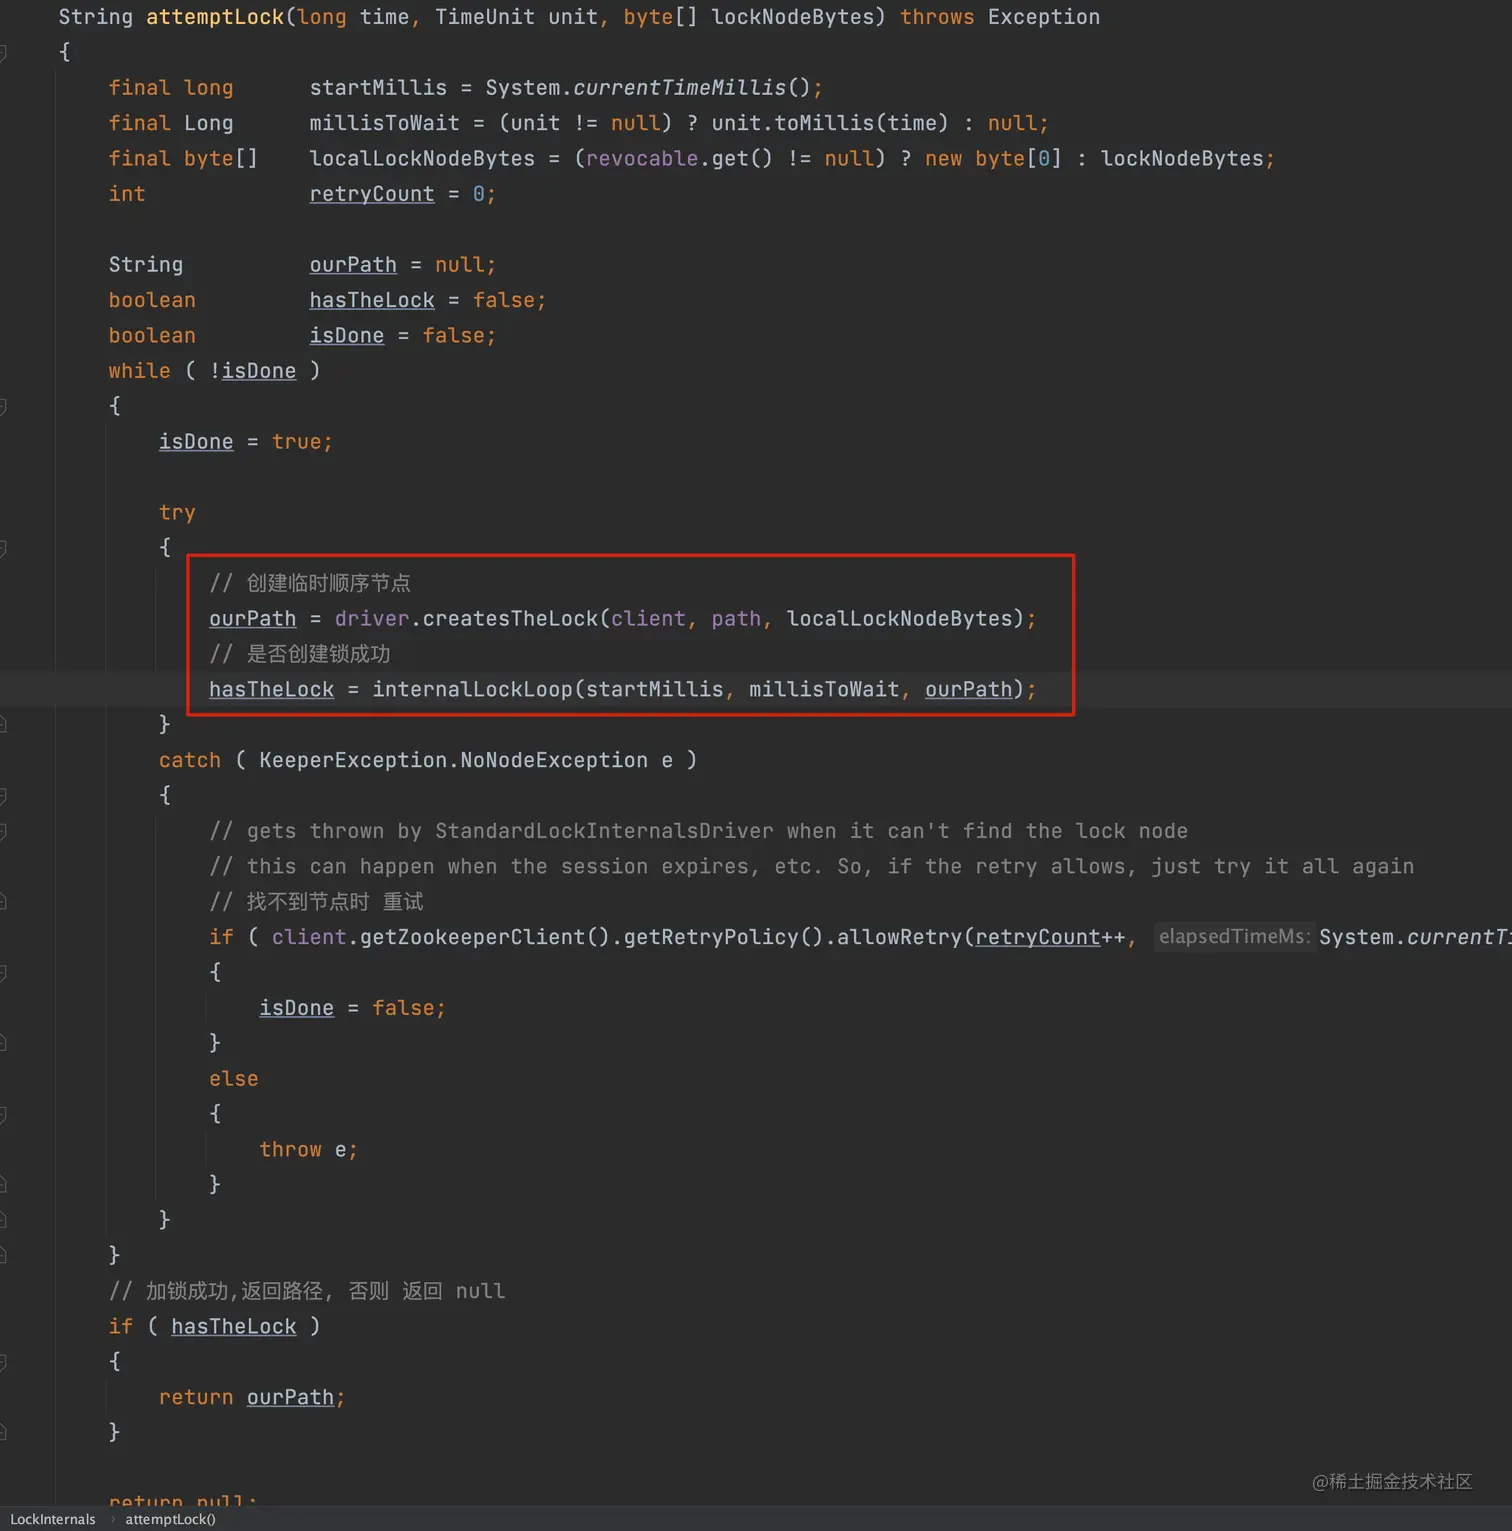Click the getZookeeperClient() call
The height and width of the screenshot is (1531, 1512).
[x=484, y=938]
